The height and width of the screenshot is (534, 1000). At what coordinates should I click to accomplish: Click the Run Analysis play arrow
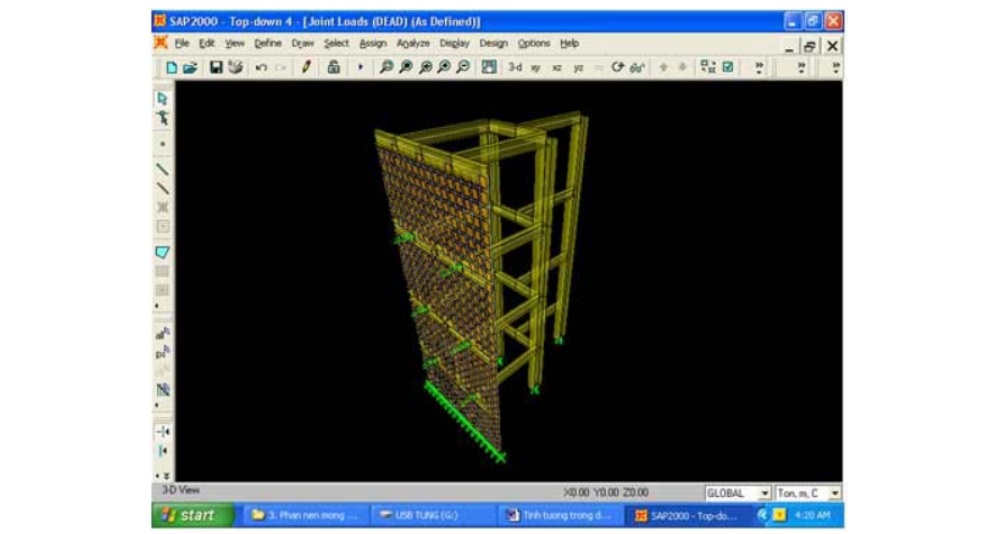pyautogui.click(x=360, y=67)
